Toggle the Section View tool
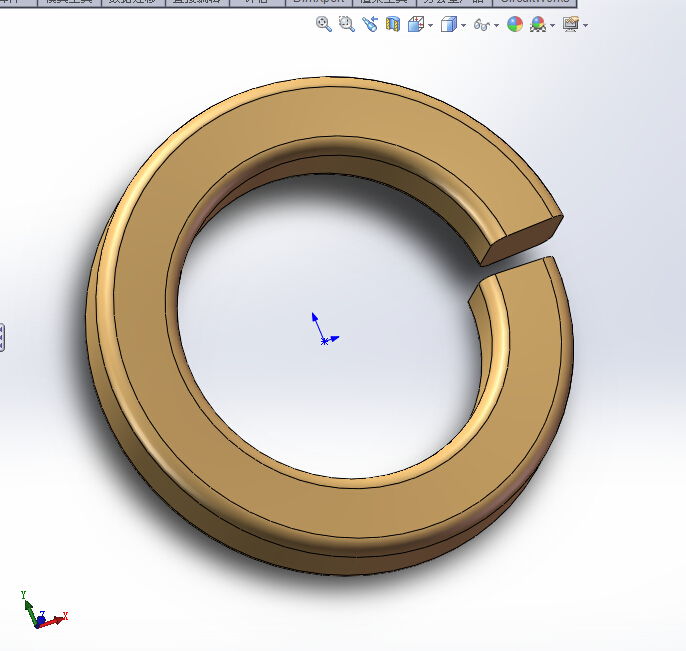The height and width of the screenshot is (651, 686). tap(393, 24)
